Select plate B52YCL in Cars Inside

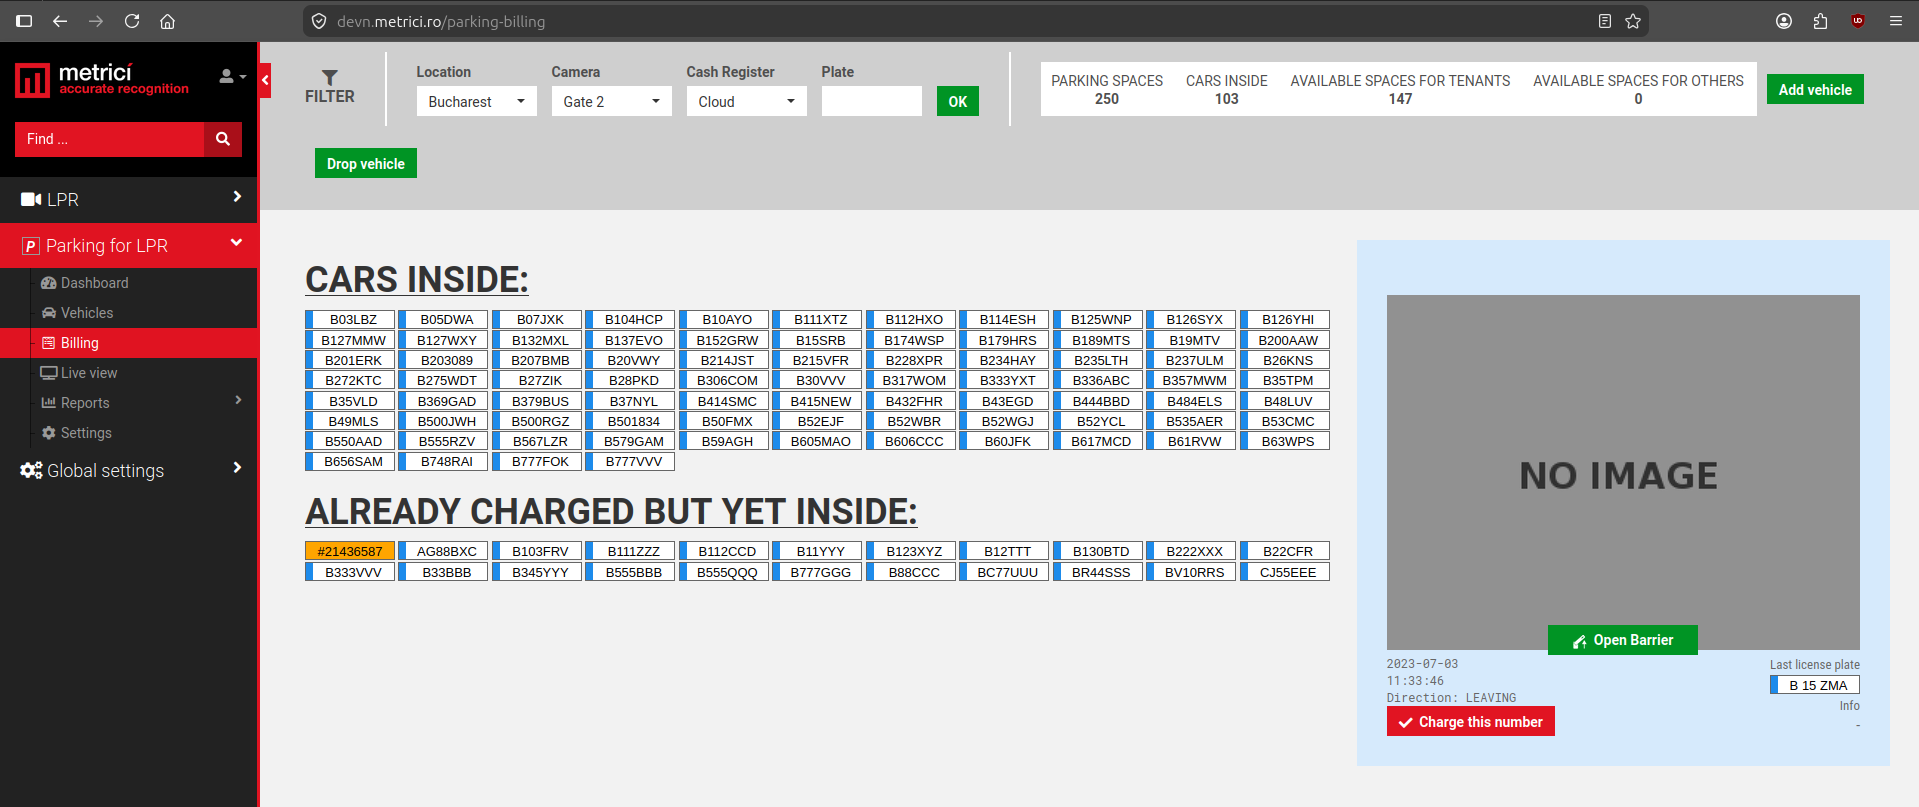[1098, 421]
